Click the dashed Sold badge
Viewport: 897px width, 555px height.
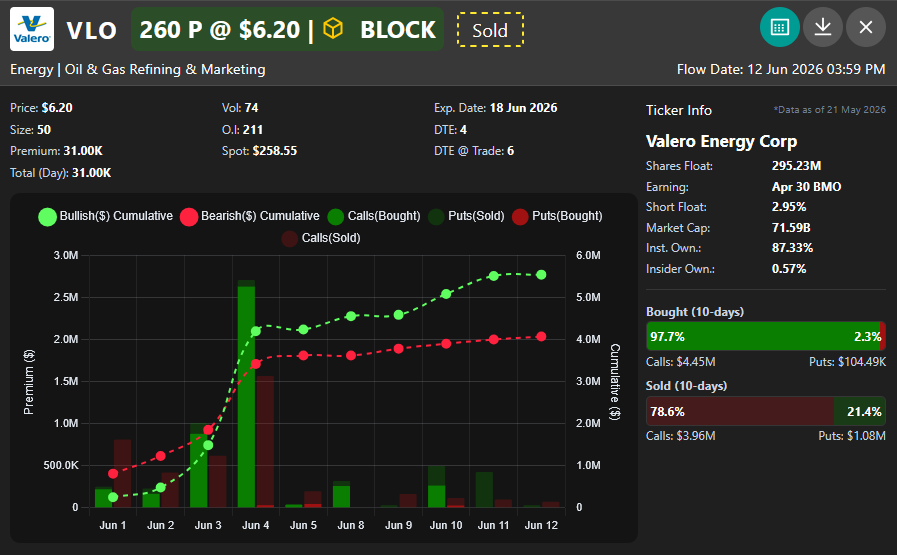pos(490,30)
